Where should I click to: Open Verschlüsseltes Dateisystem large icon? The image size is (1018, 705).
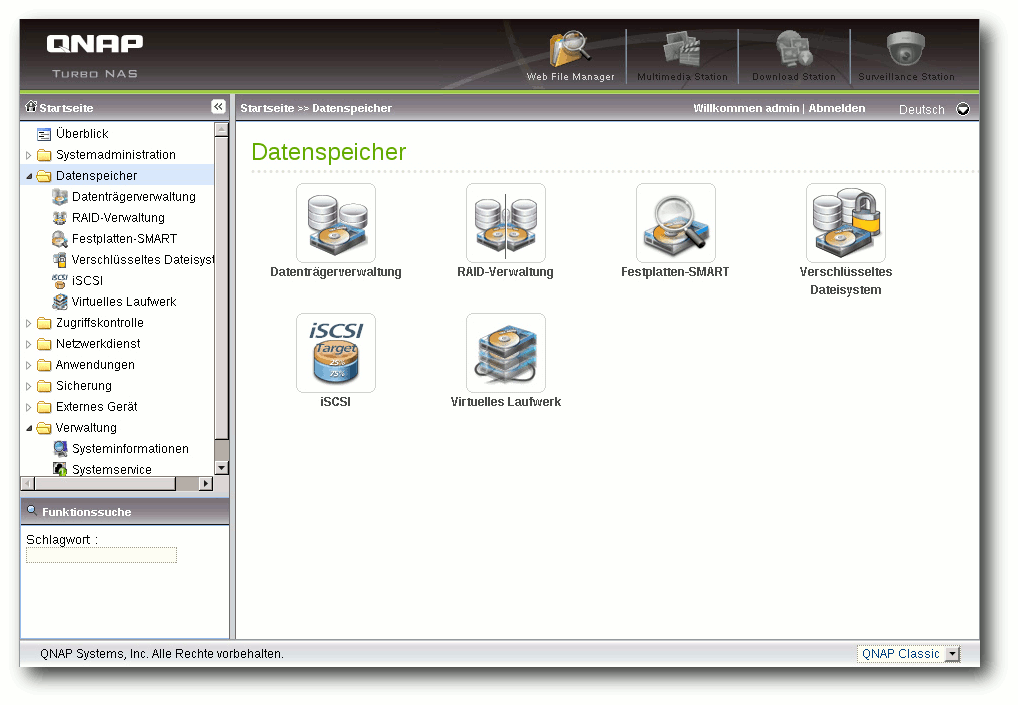[846, 223]
